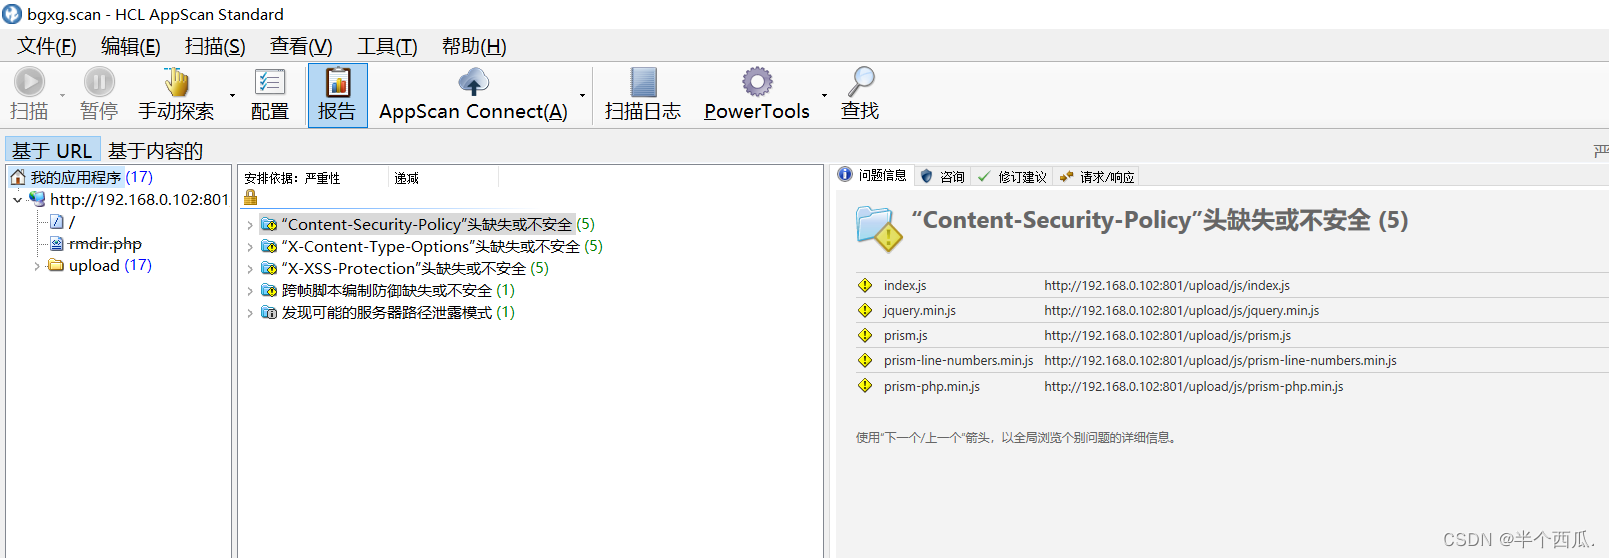Open PowerTools dropdown arrow

(824, 95)
